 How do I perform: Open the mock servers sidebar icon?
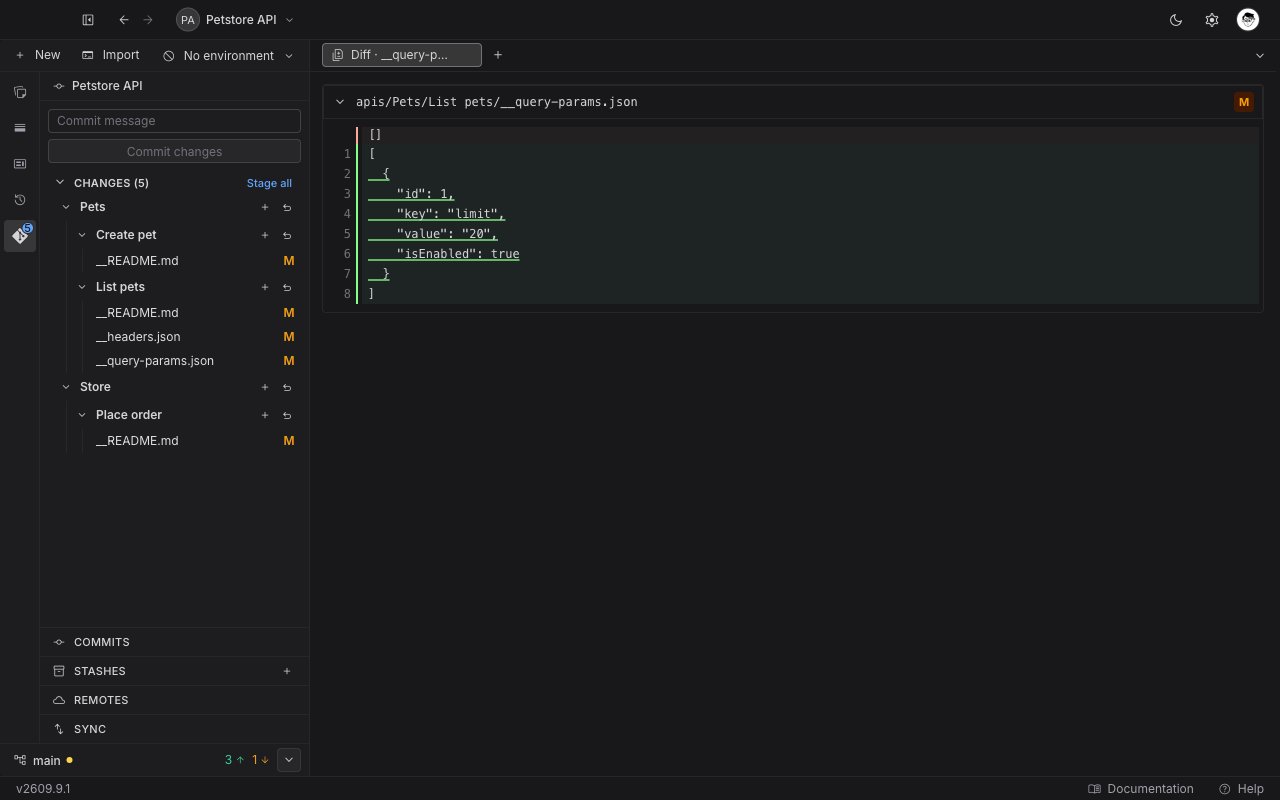click(x=20, y=164)
